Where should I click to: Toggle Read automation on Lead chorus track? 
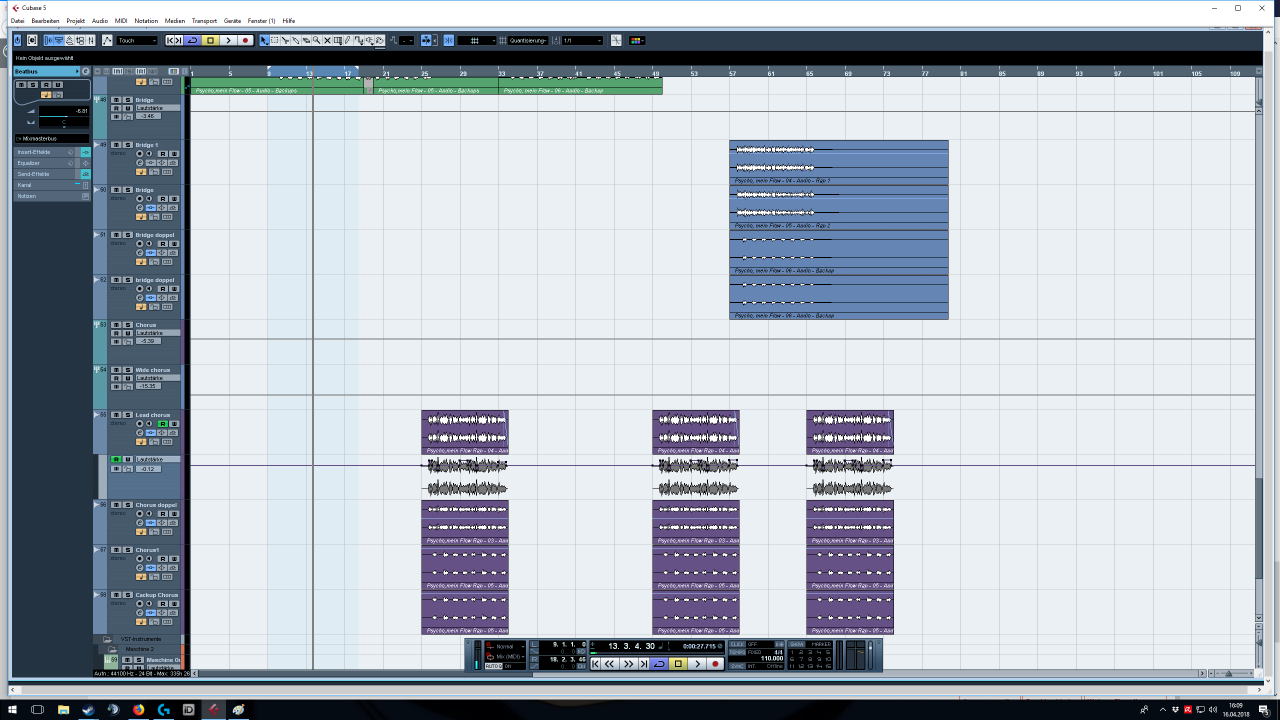(162, 424)
